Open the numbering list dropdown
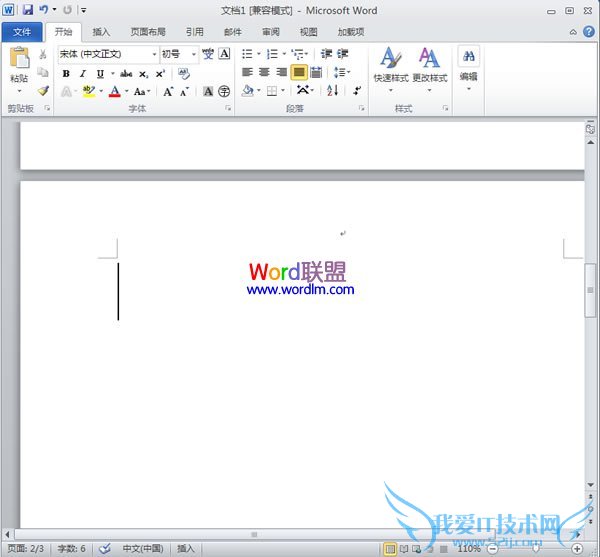Screen dimensions: 600x557 point(284,54)
